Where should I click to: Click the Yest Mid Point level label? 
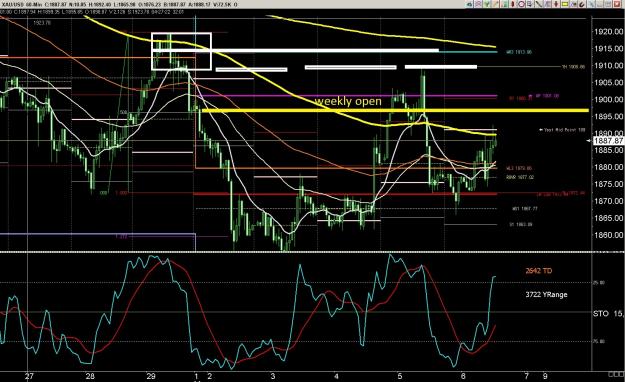[562, 130]
